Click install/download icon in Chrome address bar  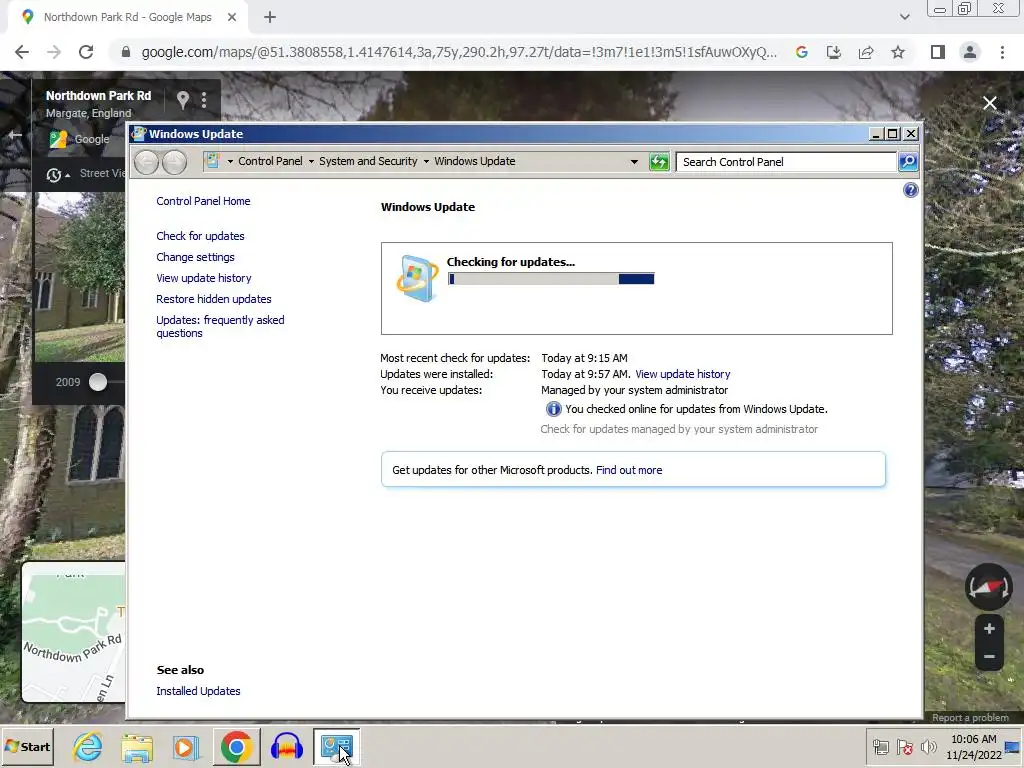tap(834, 52)
